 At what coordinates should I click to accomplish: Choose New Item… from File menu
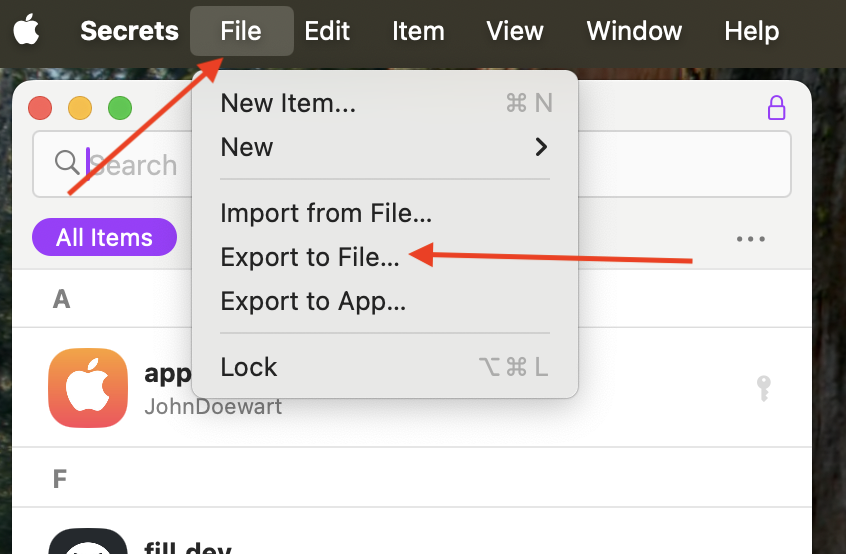tap(385, 103)
